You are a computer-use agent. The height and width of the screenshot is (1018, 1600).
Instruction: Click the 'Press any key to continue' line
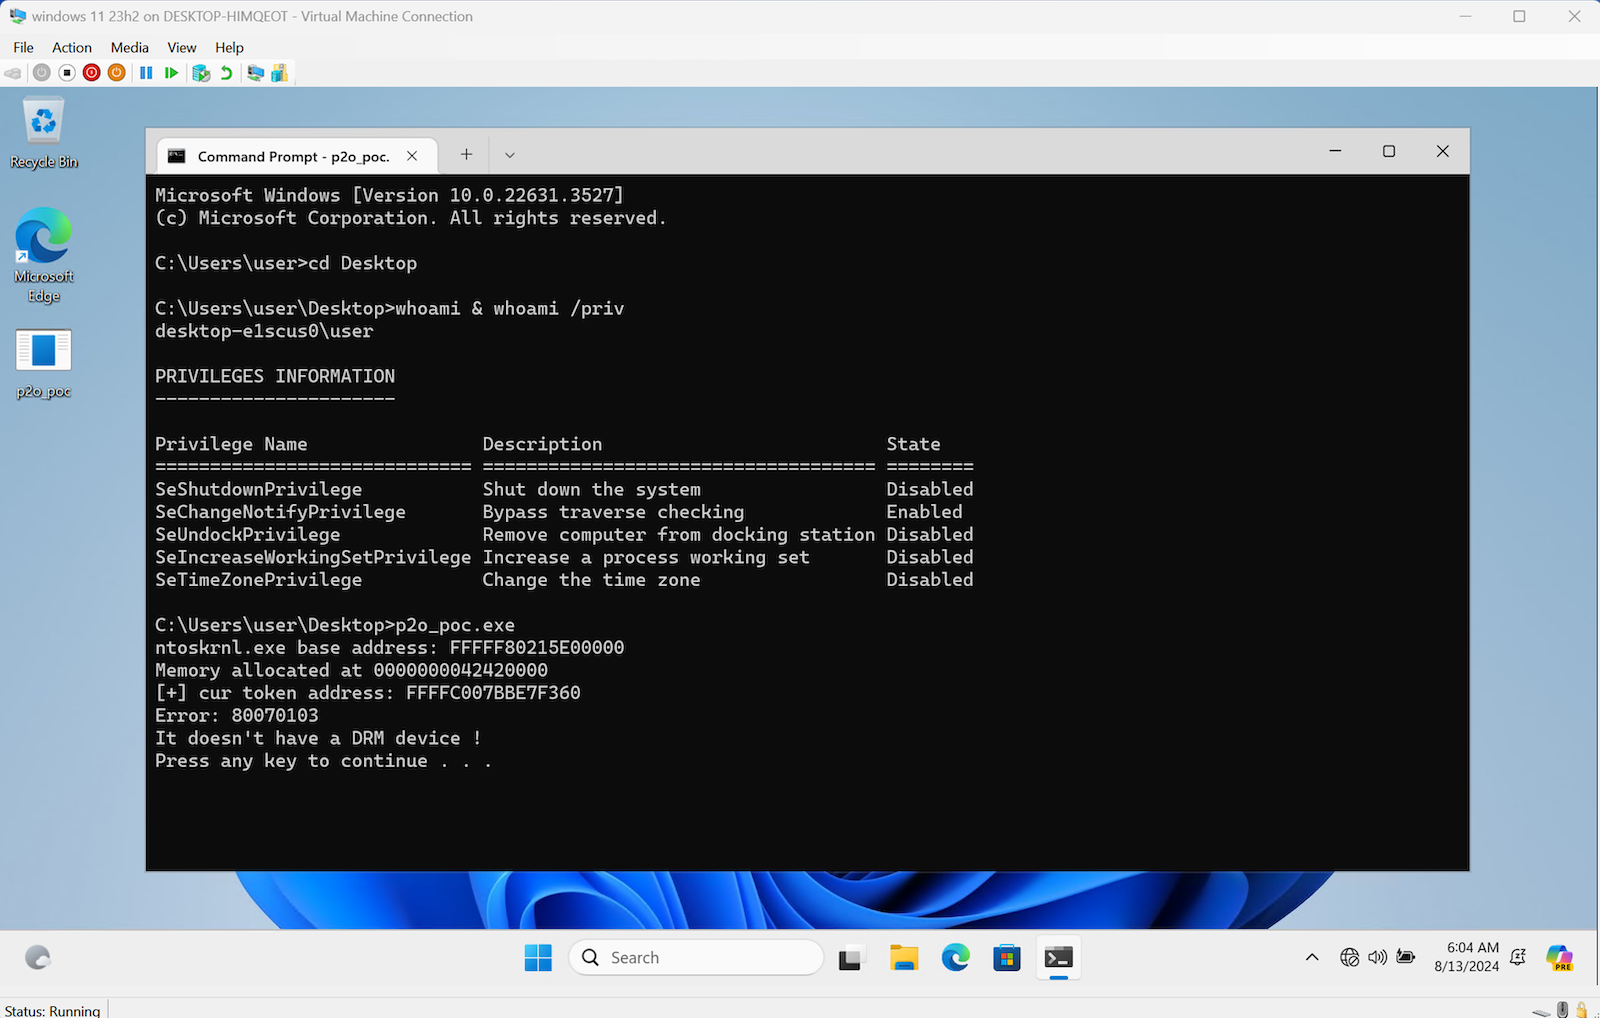(x=323, y=761)
